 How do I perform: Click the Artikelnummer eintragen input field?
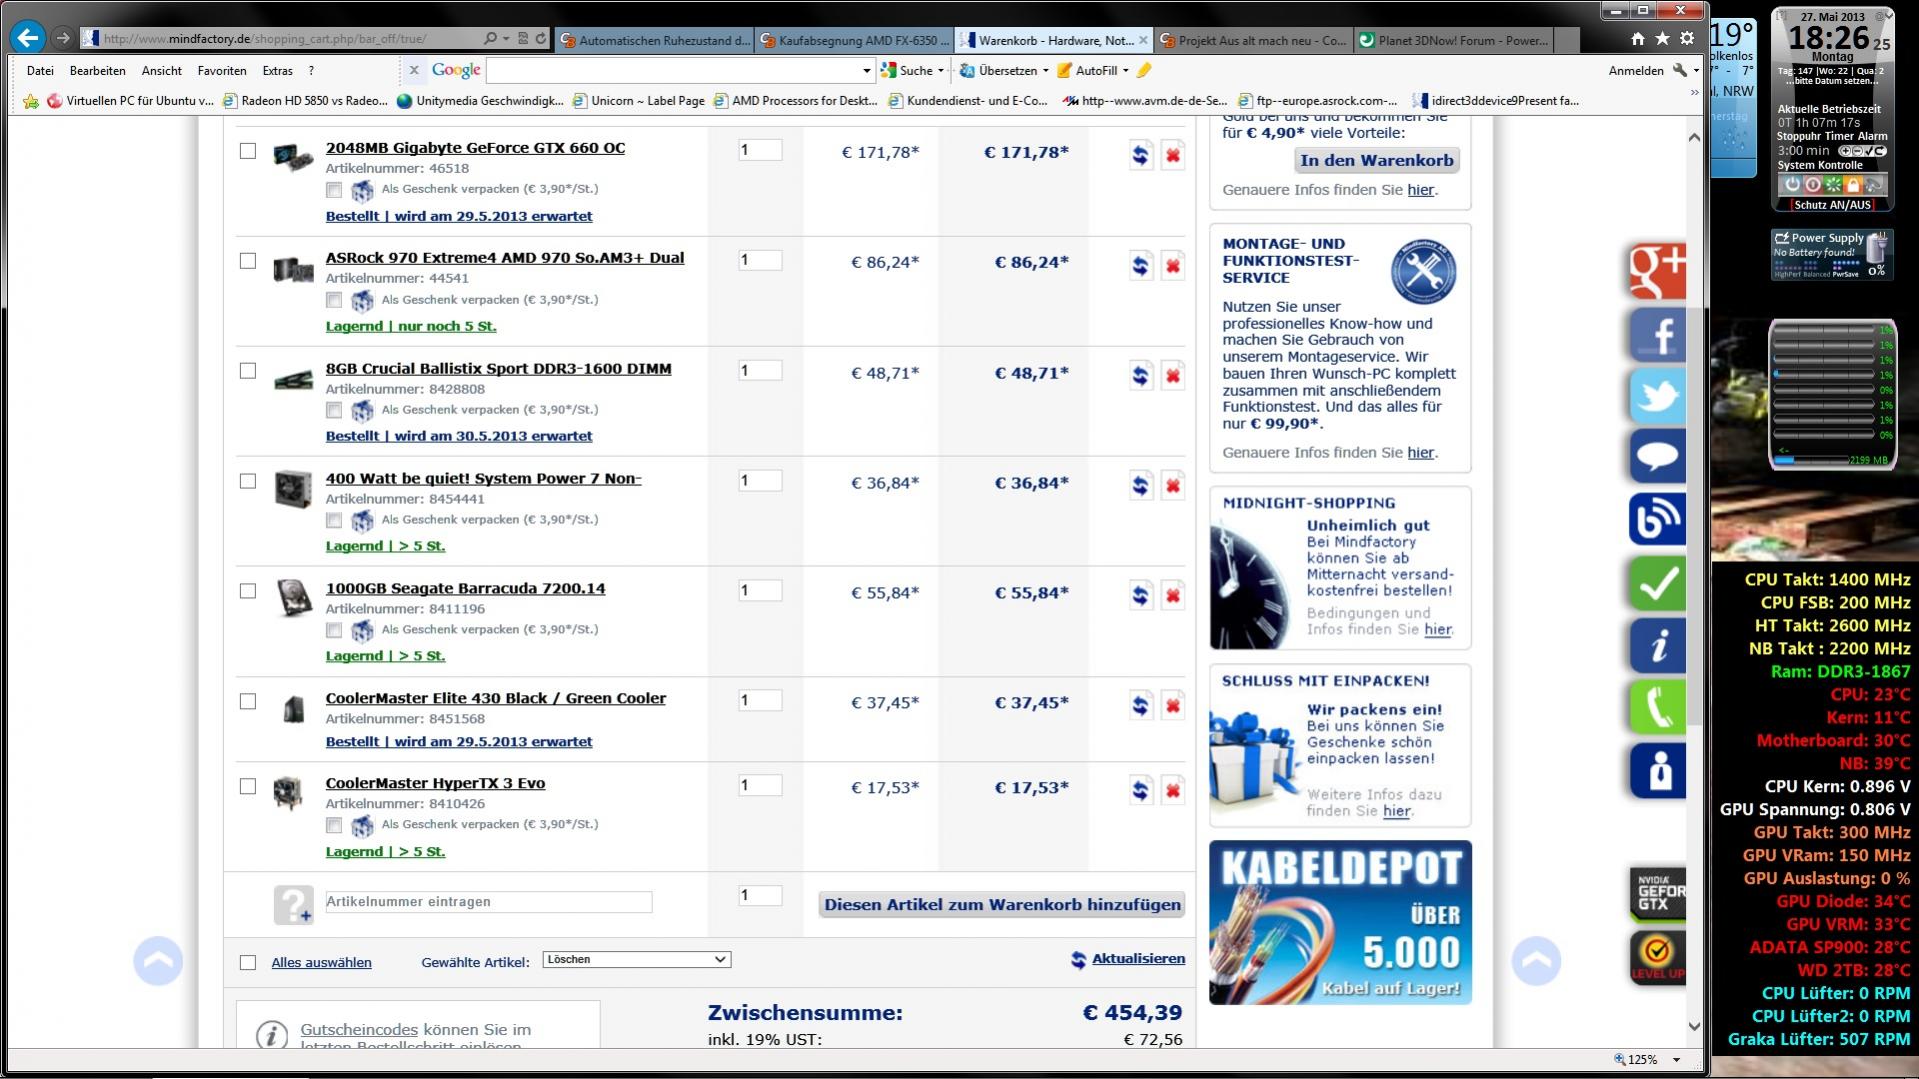click(x=489, y=902)
